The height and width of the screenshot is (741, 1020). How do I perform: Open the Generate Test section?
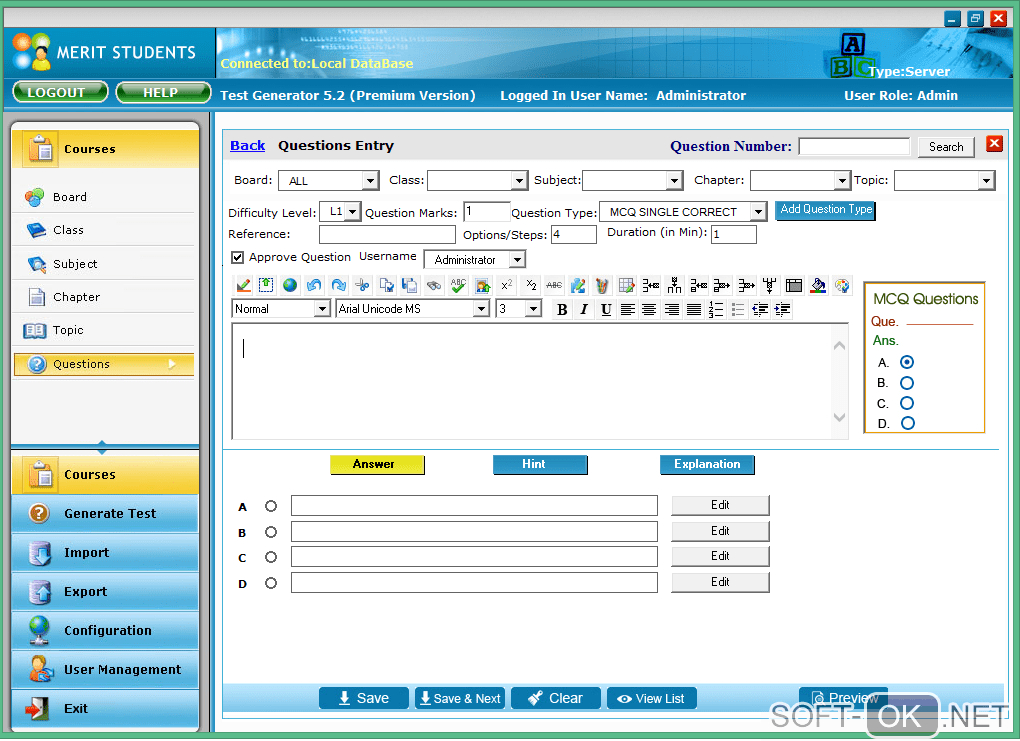coord(105,514)
